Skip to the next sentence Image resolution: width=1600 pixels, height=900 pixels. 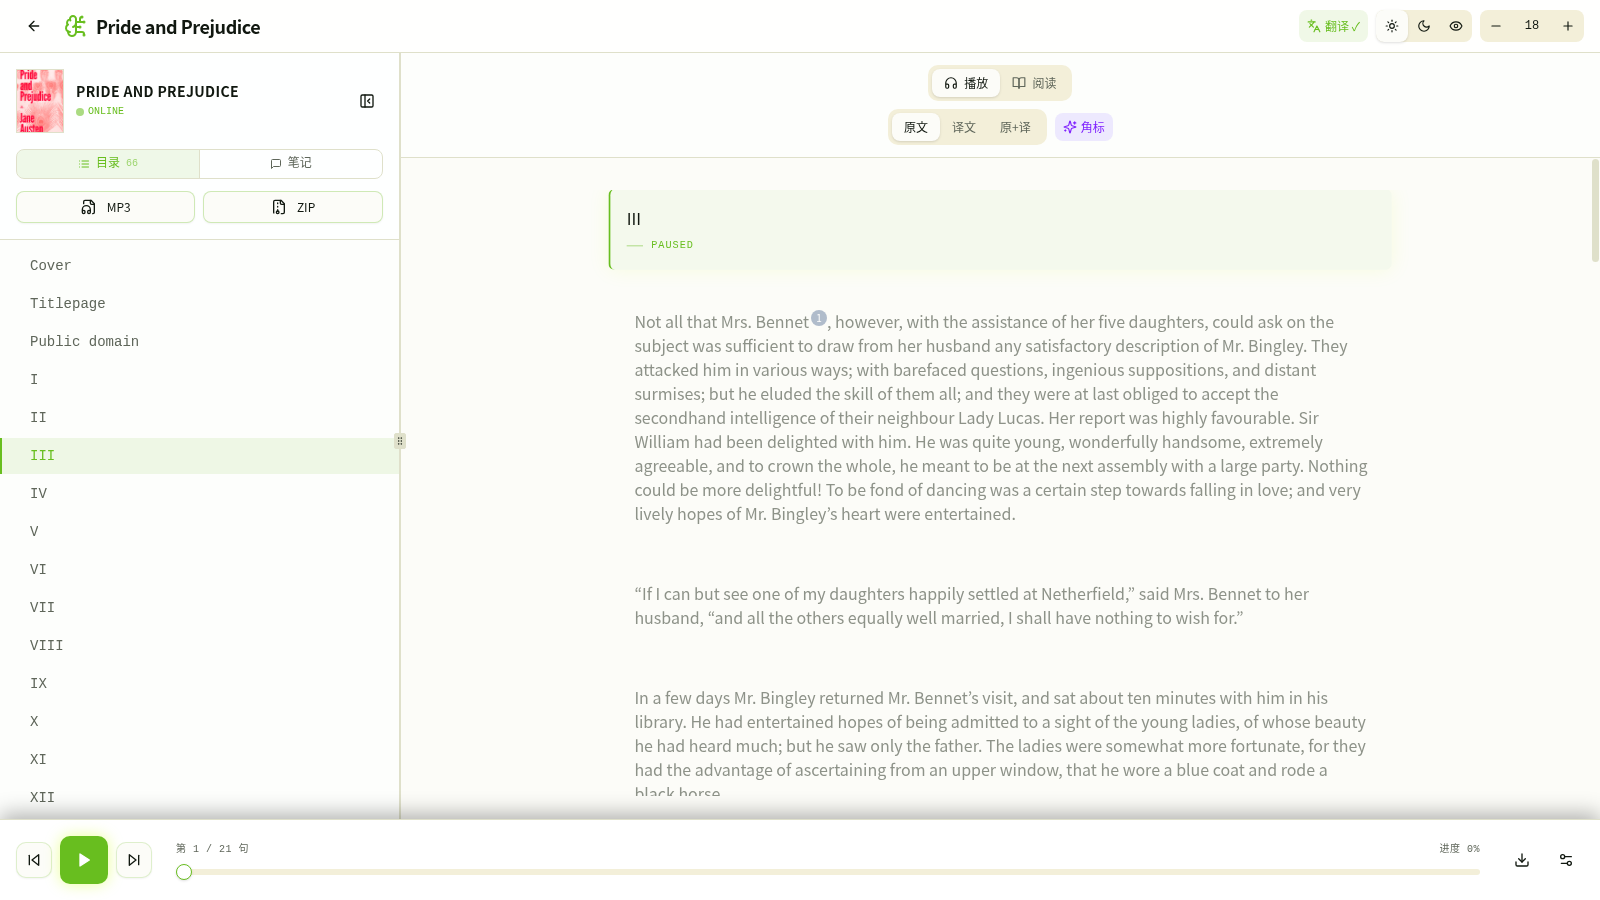(x=134, y=860)
